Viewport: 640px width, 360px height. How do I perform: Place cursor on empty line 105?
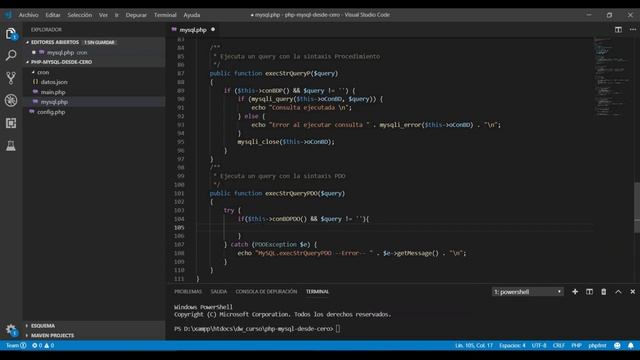[394, 227]
